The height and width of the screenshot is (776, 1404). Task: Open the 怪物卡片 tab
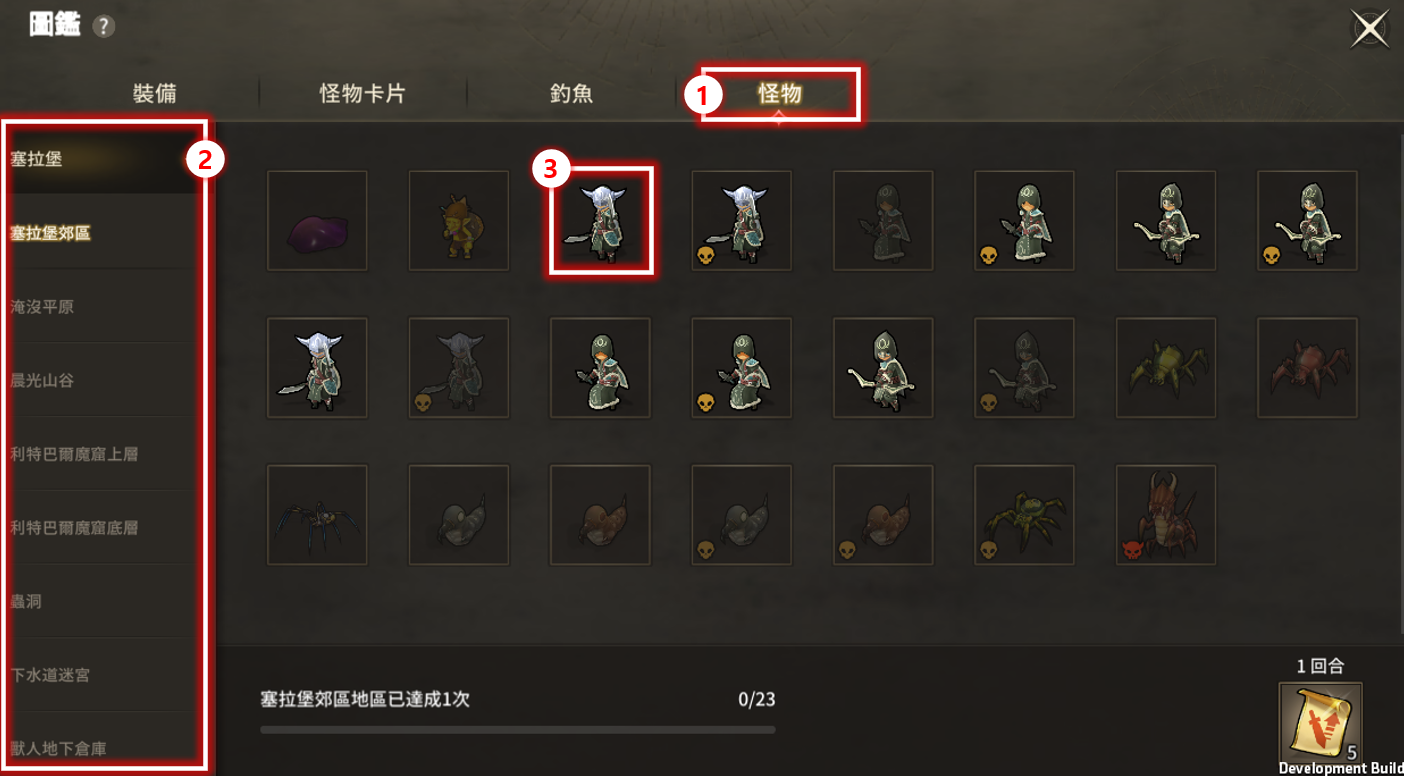point(362,94)
